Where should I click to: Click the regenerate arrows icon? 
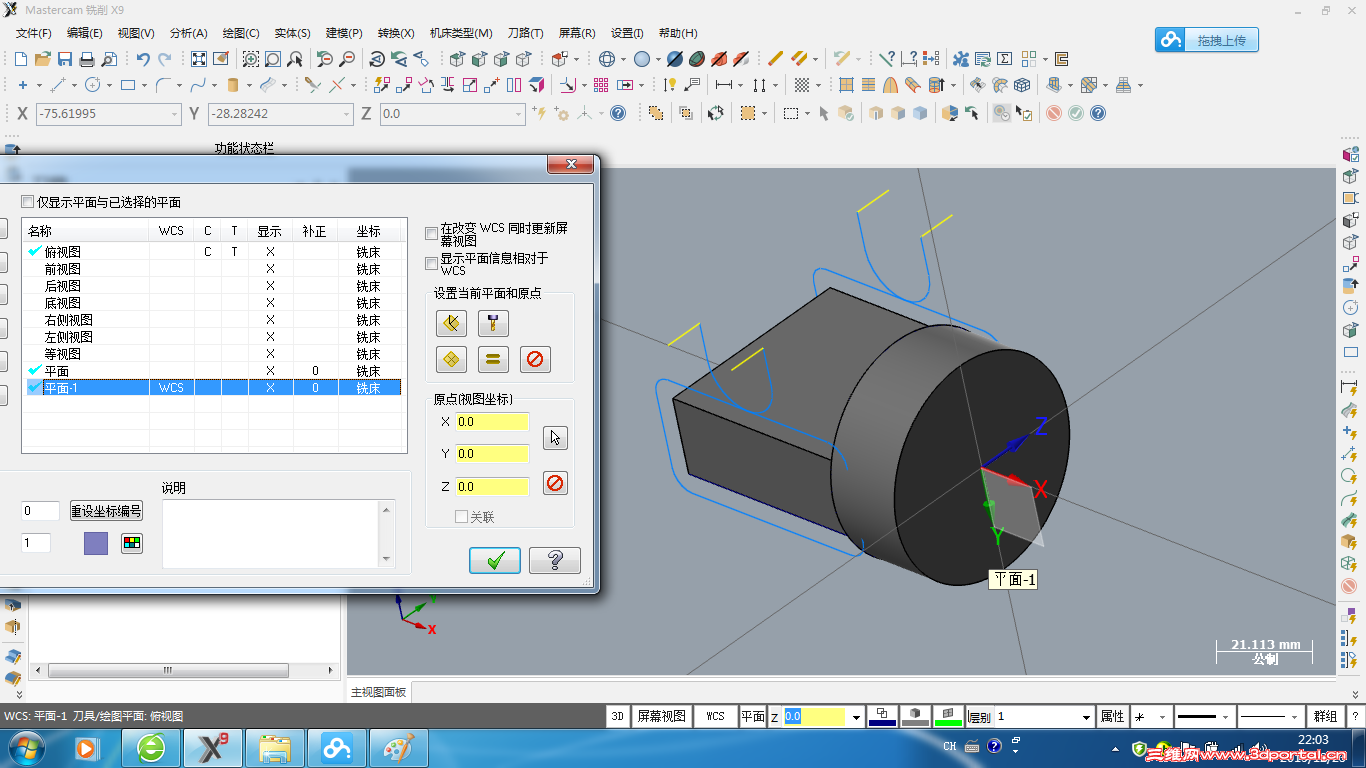click(715, 113)
